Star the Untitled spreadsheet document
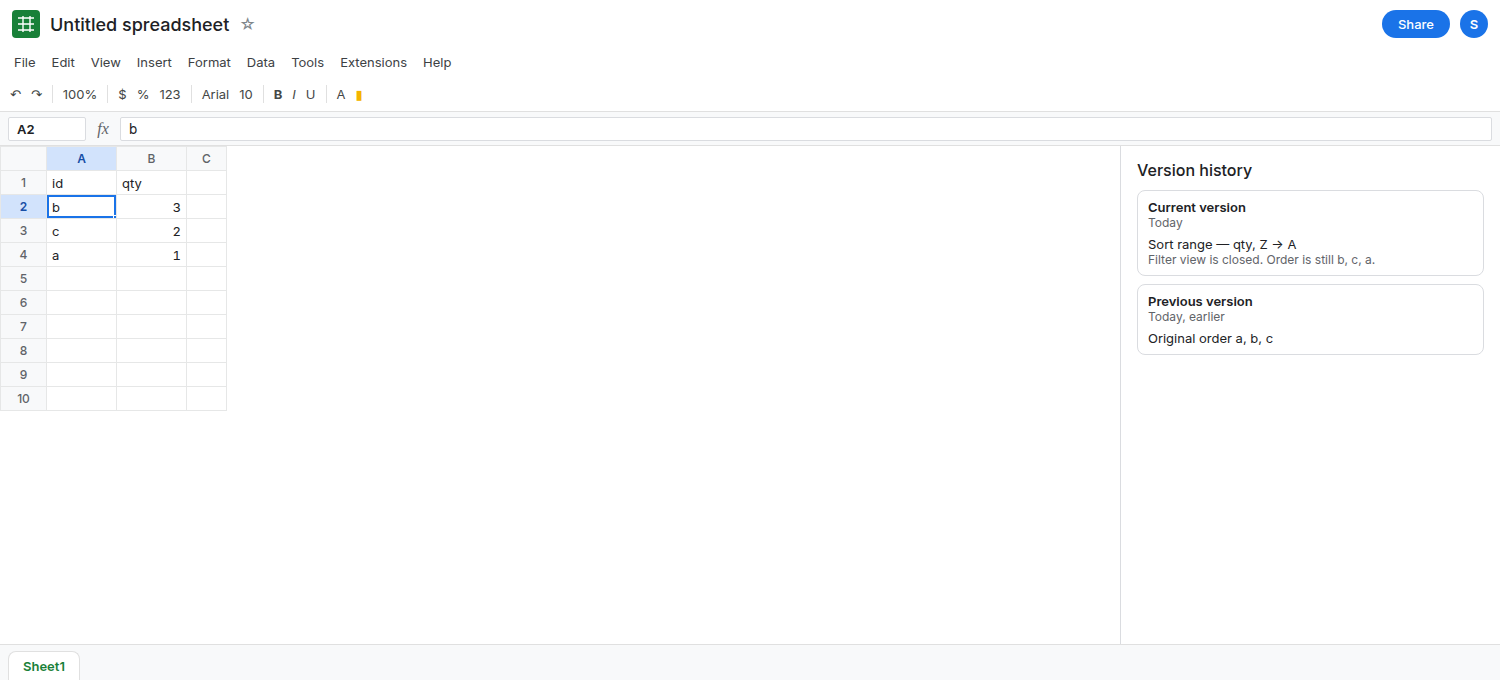 tap(248, 24)
